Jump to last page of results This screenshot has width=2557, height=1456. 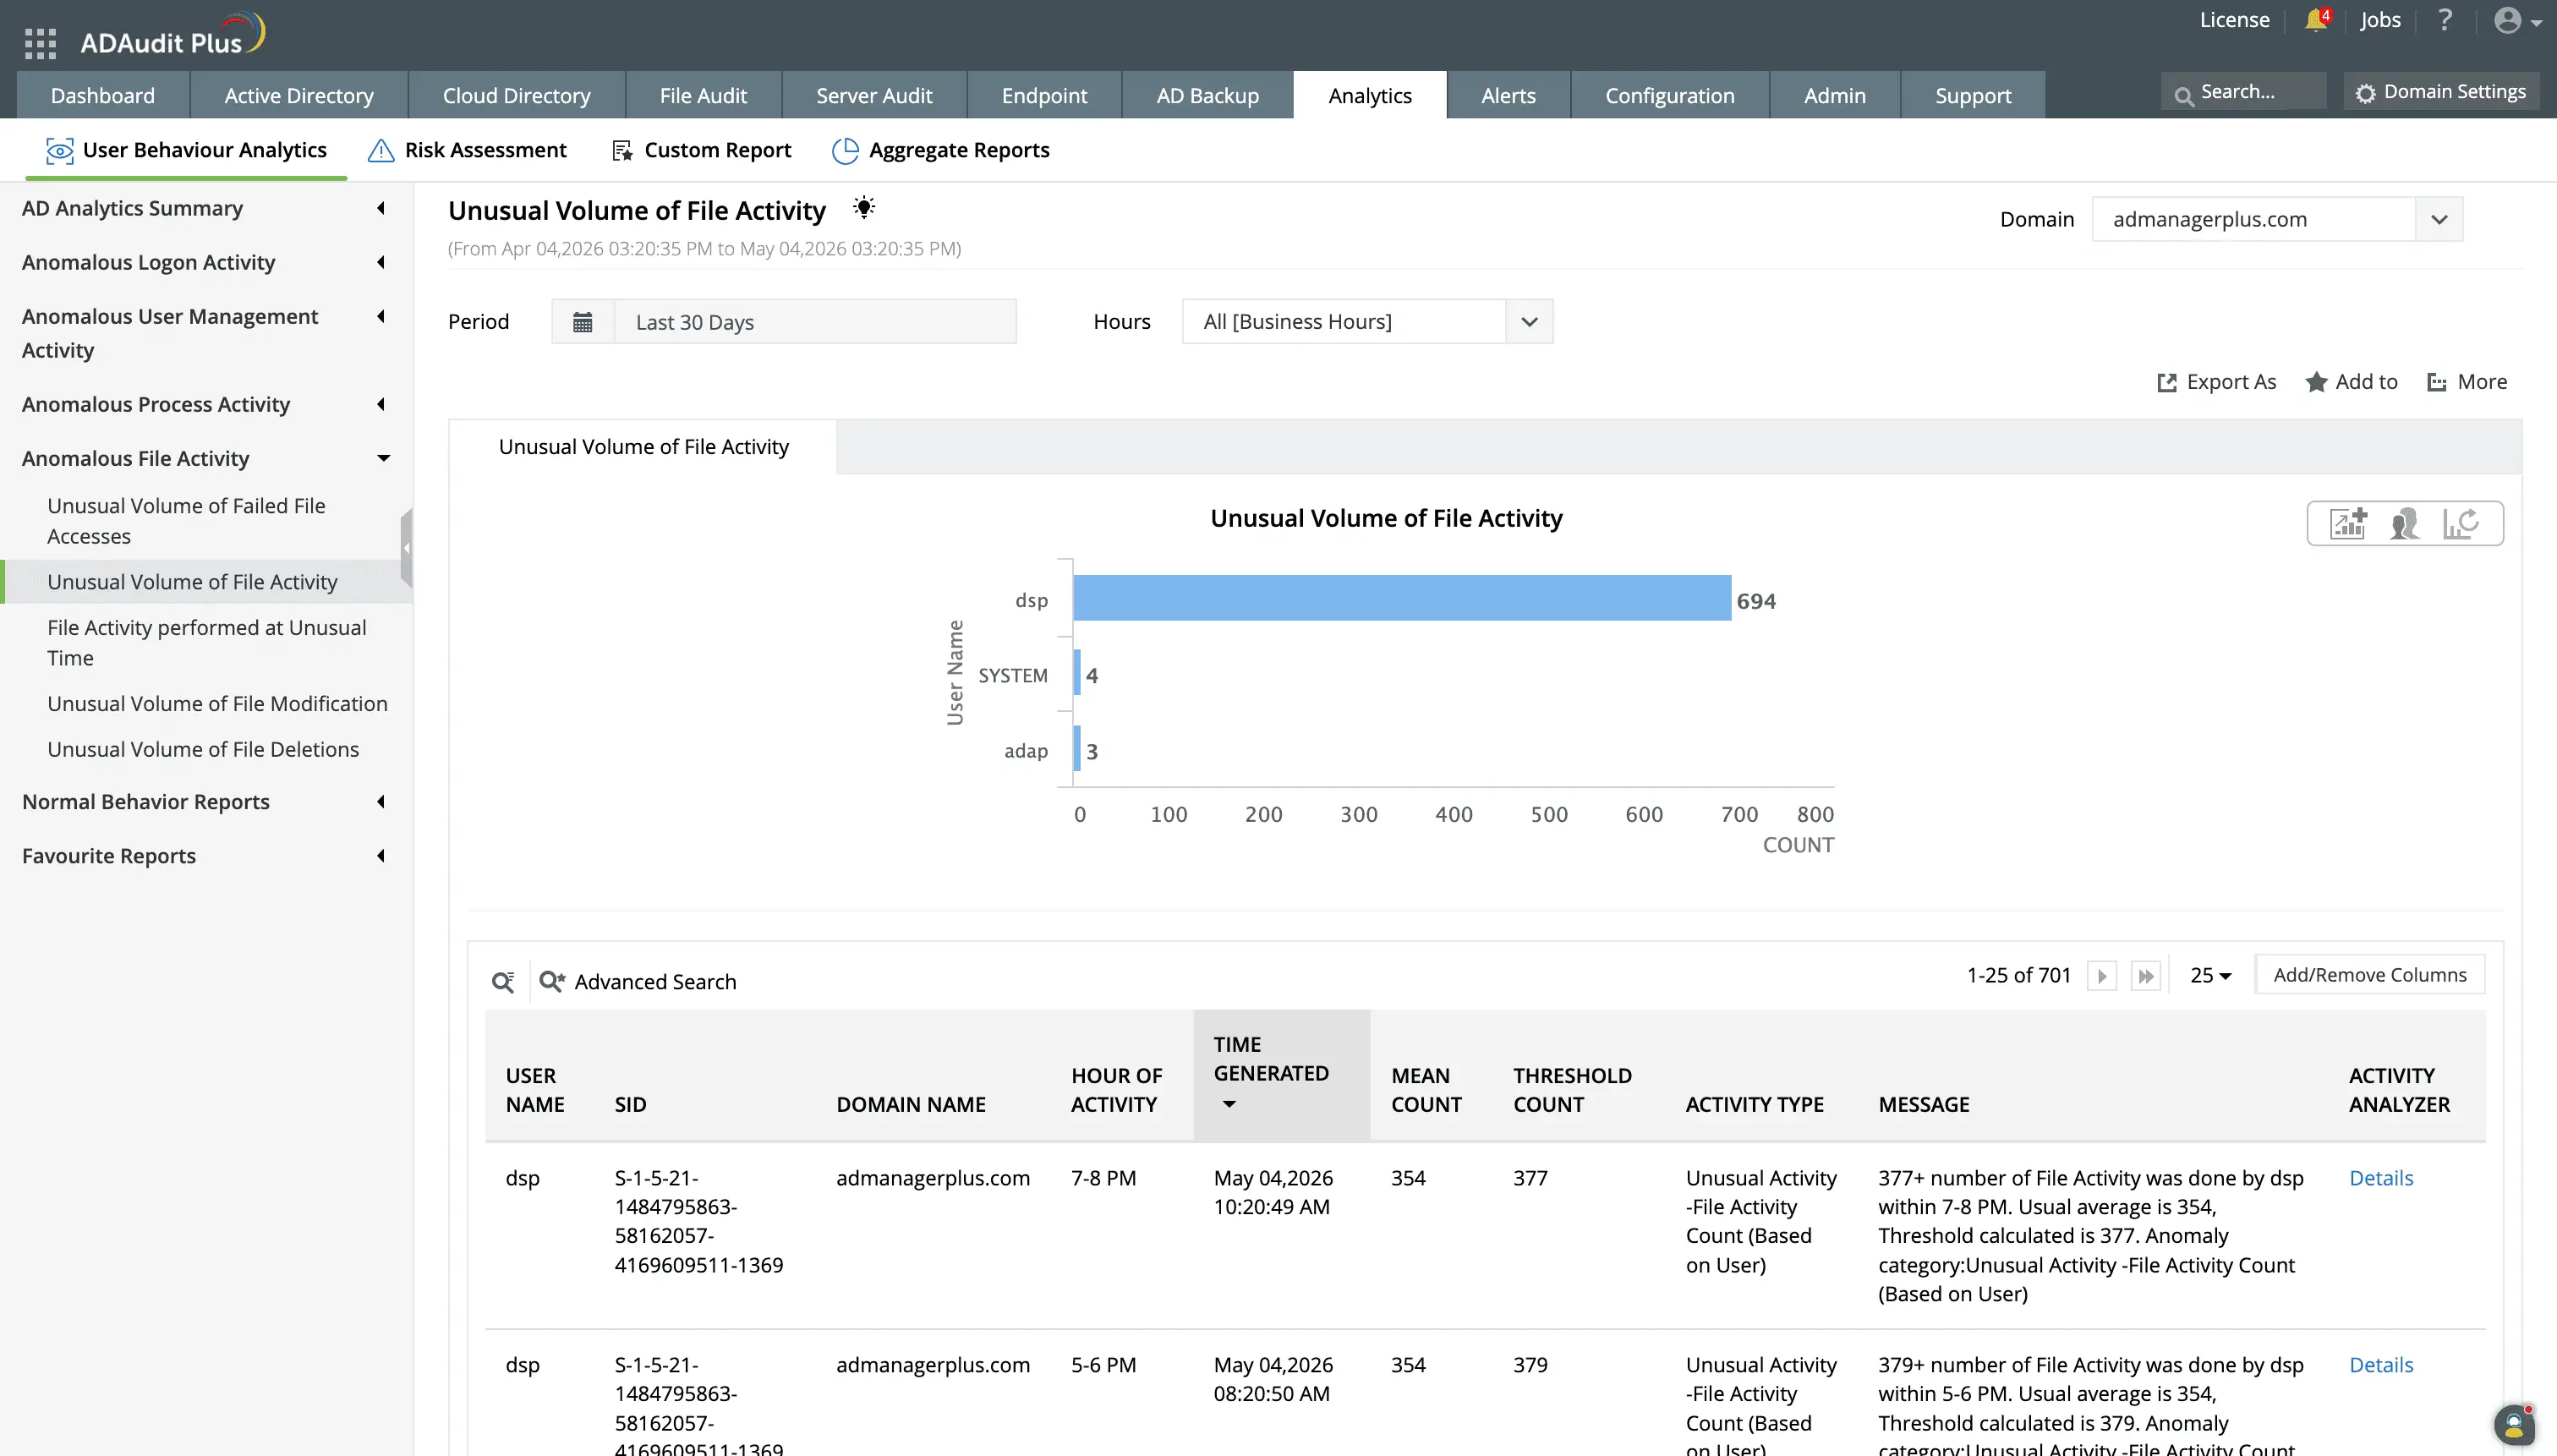click(2146, 976)
